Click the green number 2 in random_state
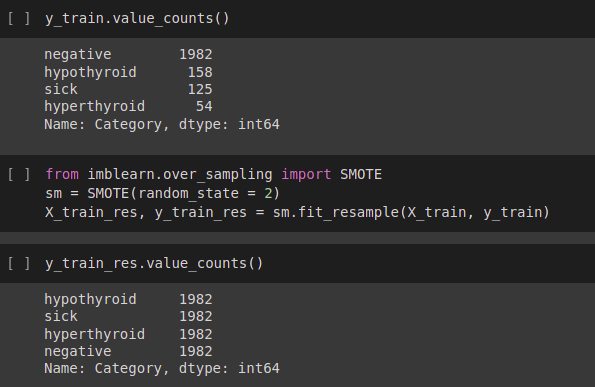The image size is (595, 387). [x=268, y=194]
